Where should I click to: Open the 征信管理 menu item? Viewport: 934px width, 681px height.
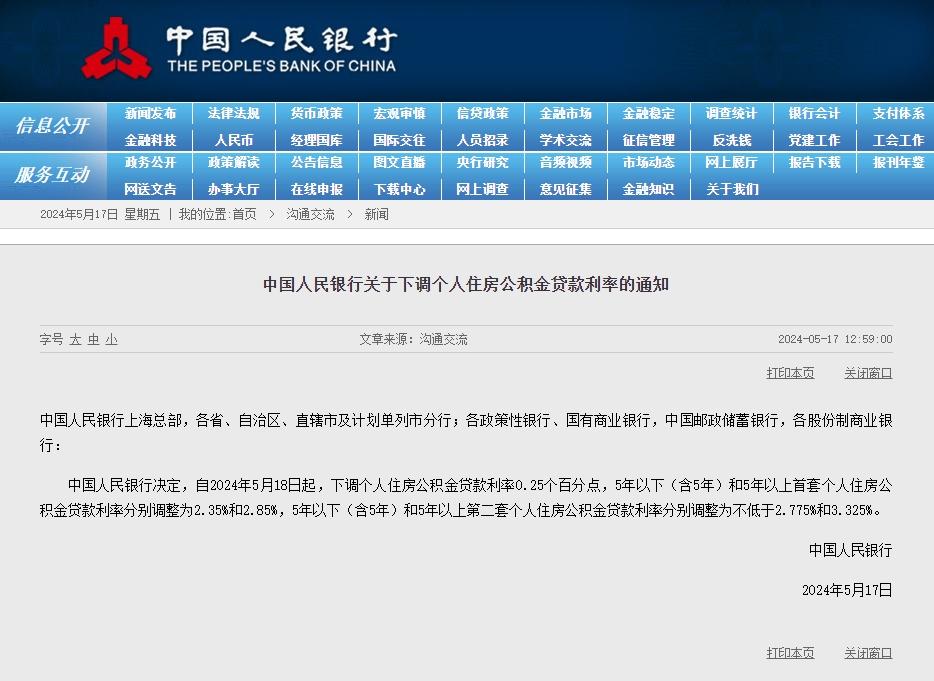pos(648,140)
